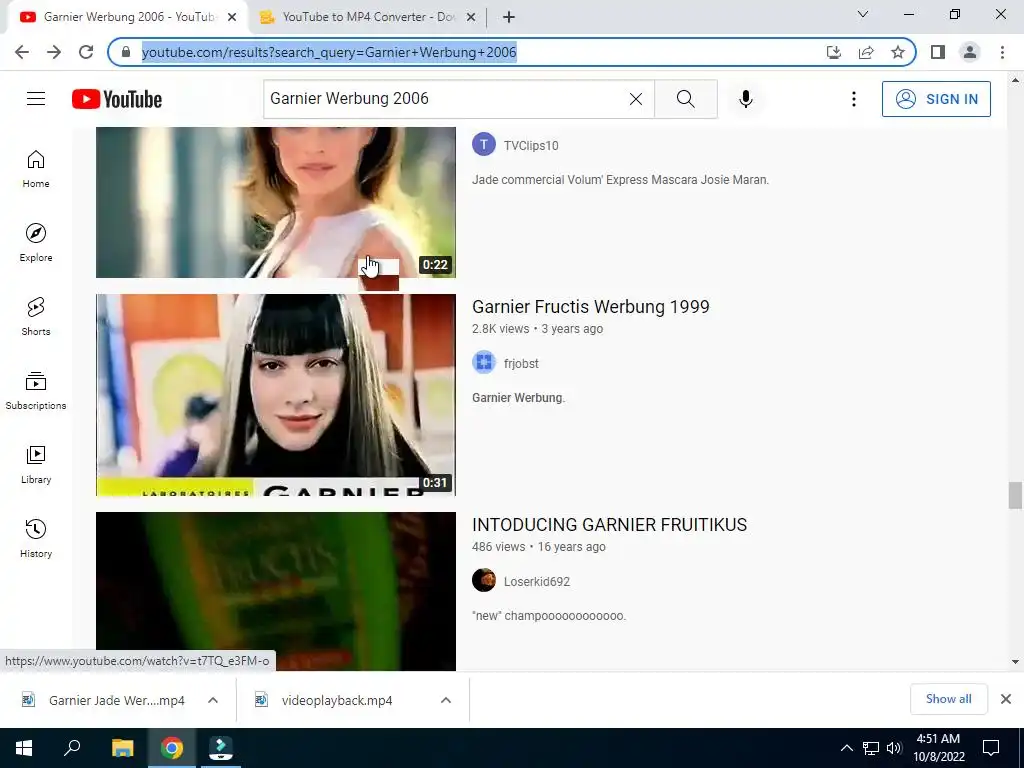Go forward with browser forward arrow
Image resolution: width=1024 pixels, height=768 pixels.
[x=54, y=52]
